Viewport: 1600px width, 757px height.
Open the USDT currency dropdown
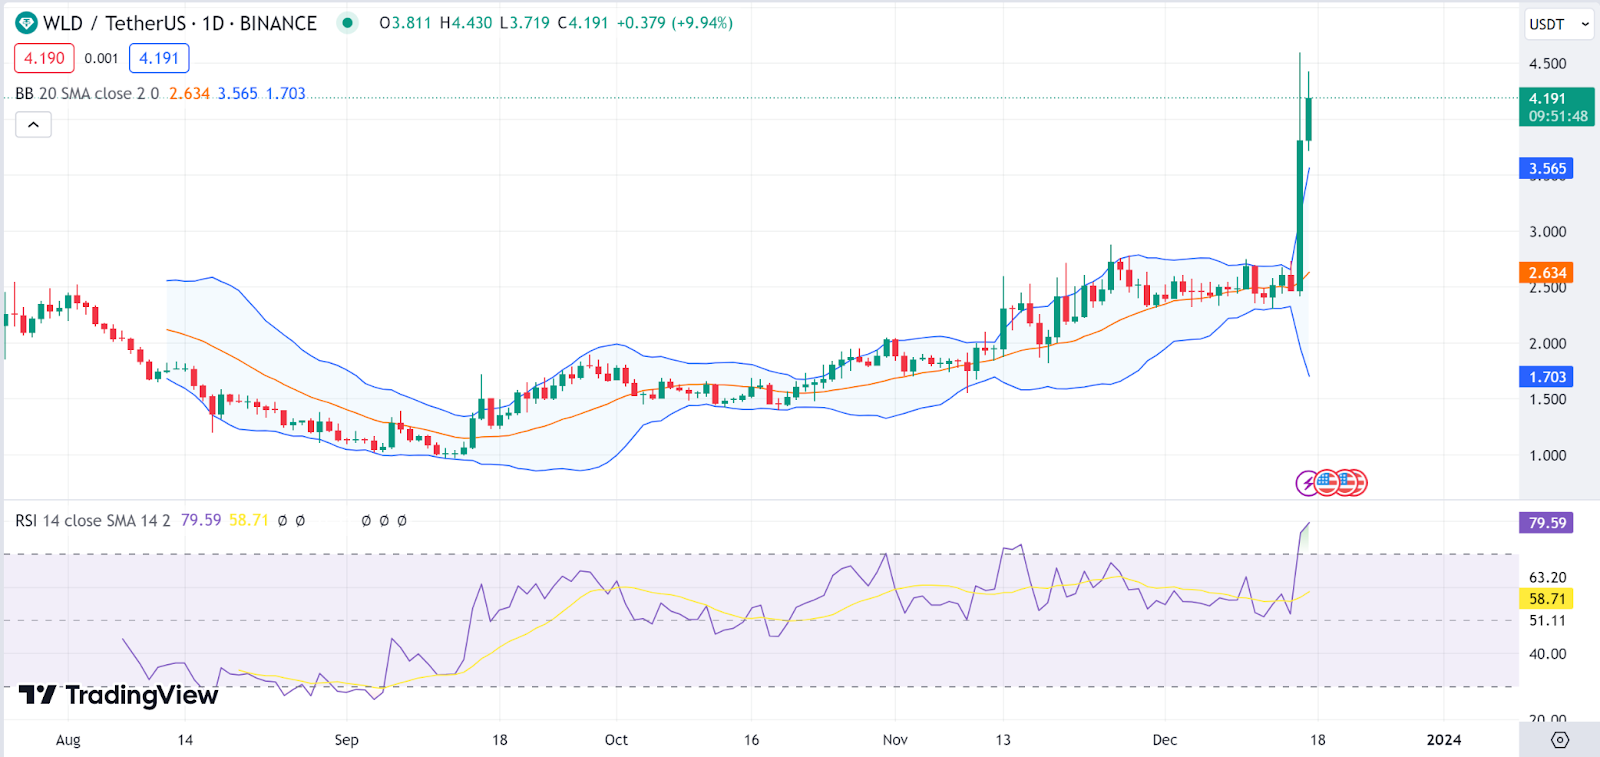tap(1559, 24)
